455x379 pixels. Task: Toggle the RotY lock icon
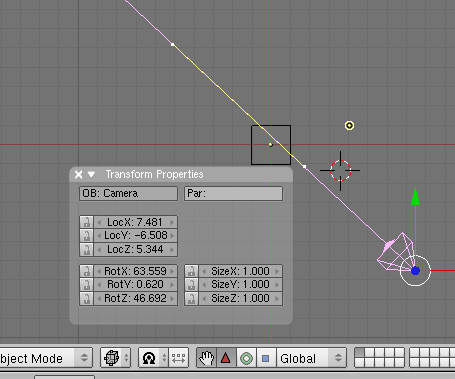(x=87, y=285)
